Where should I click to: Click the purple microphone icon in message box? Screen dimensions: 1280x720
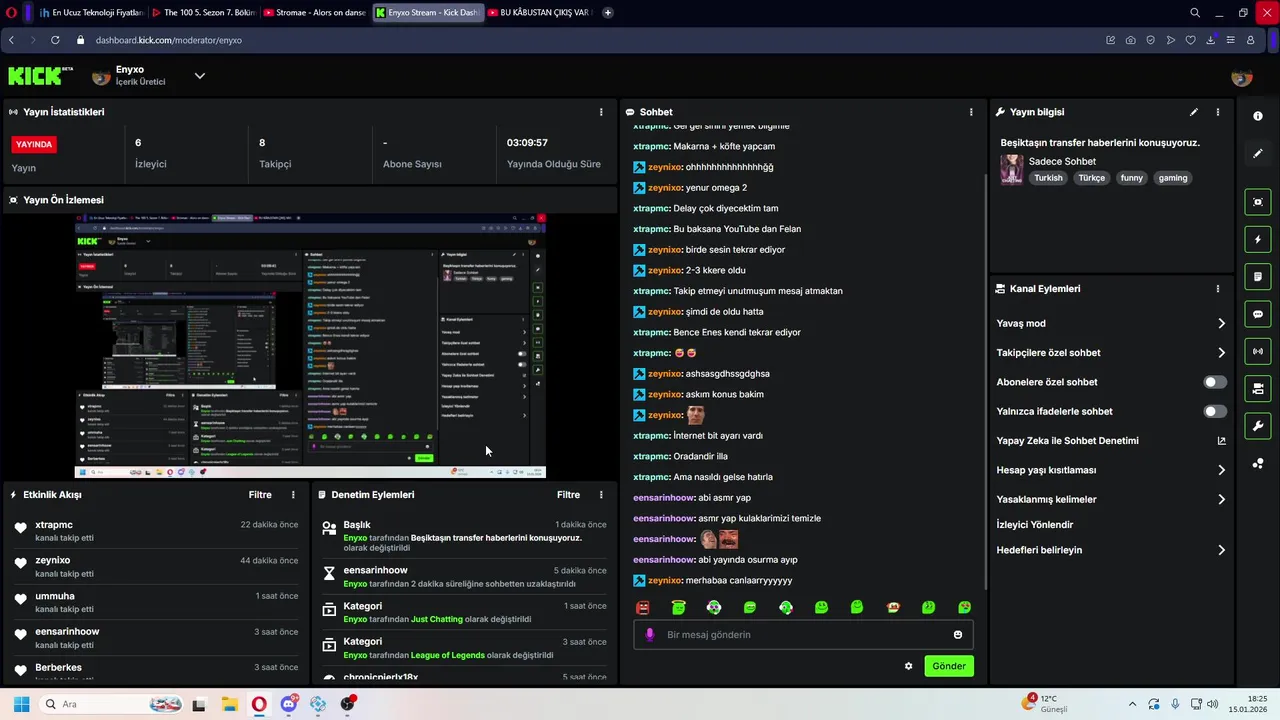pyautogui.click(x=650, y=635)
